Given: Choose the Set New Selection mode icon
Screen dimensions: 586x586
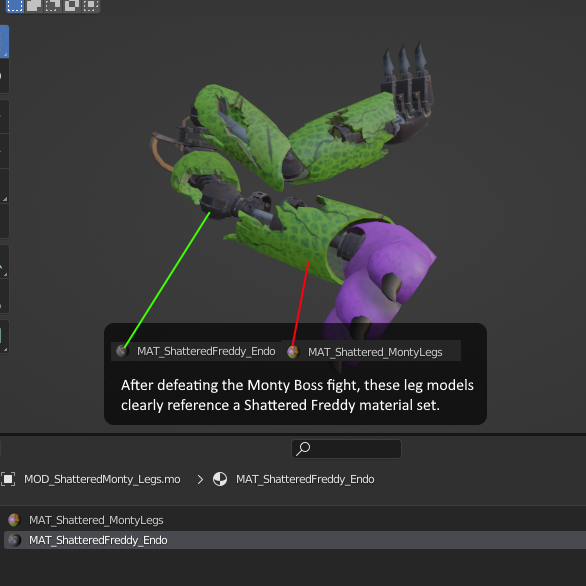Looking at the screenshot, I should pos(15,5).
